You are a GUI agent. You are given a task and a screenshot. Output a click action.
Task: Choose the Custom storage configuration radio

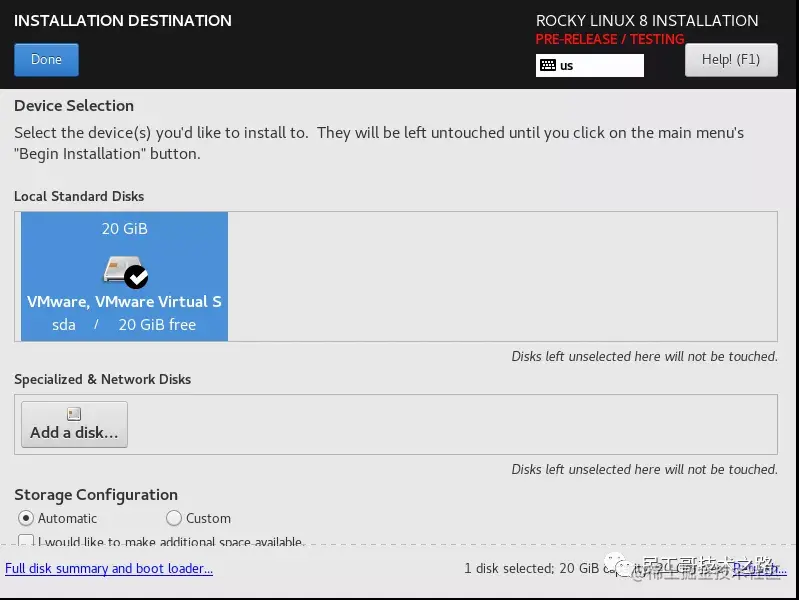[174, 518]
